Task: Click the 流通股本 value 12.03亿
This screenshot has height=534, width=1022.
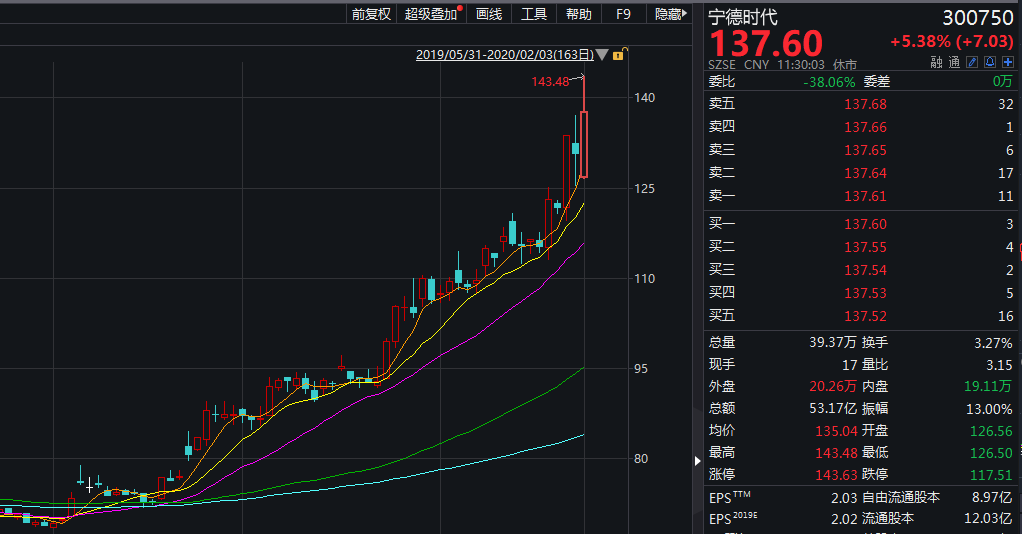Action: (988, 518)
